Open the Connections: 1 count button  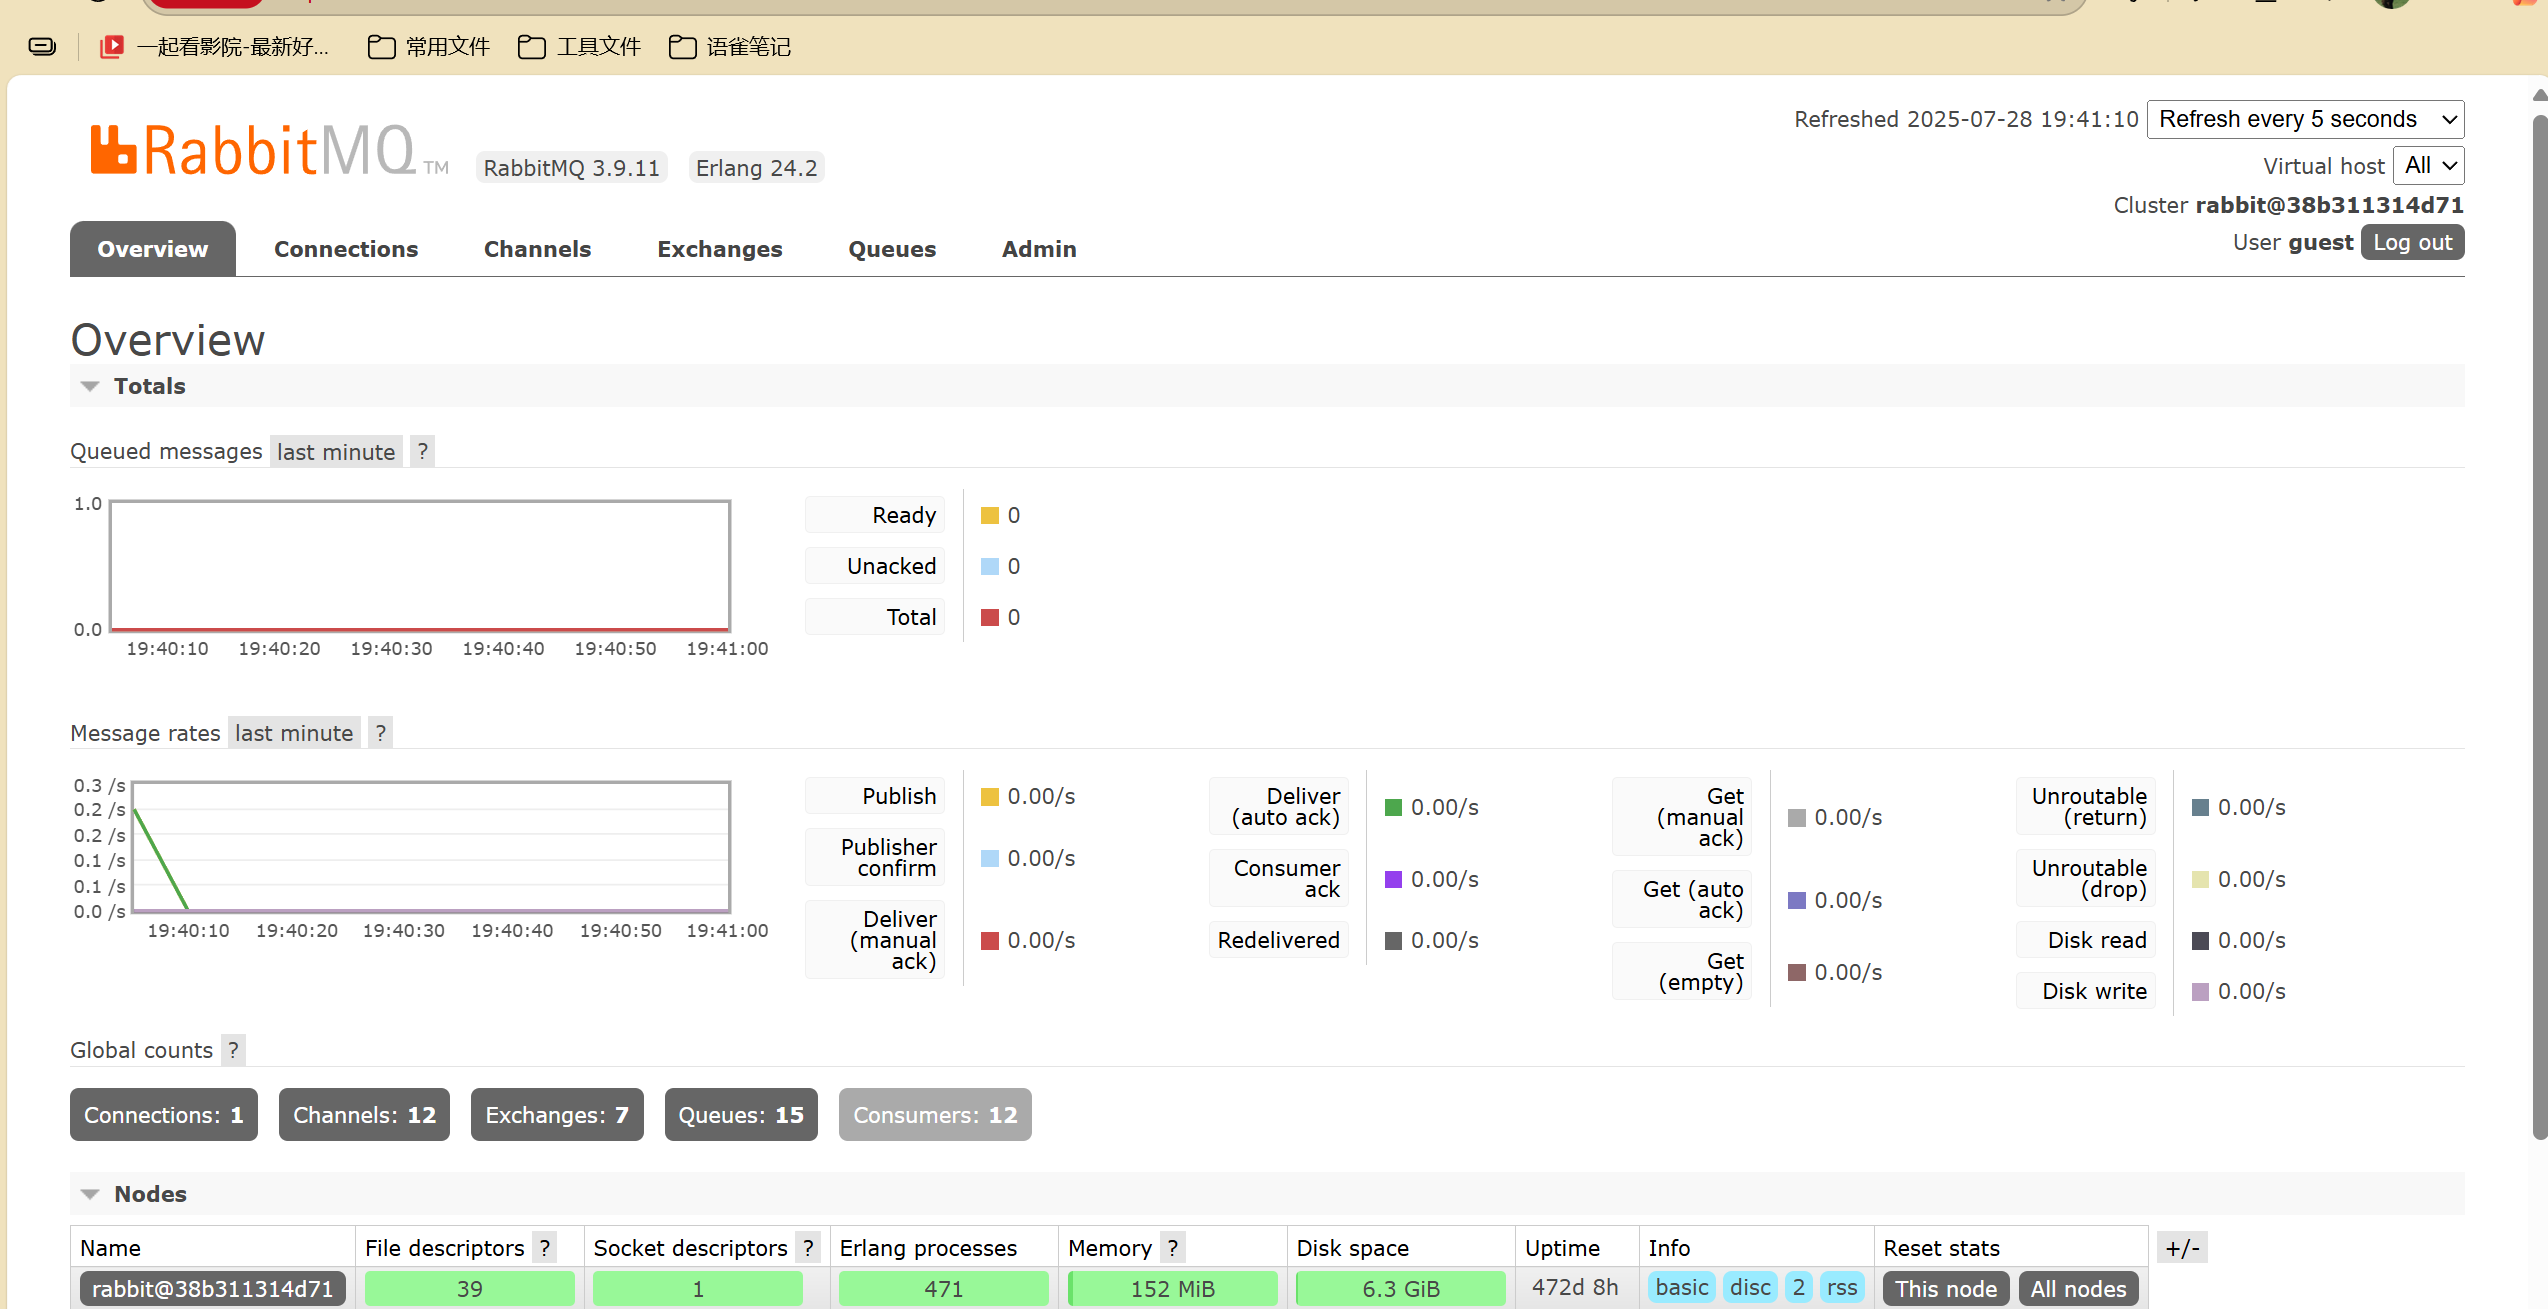pyautogui.click(x=164, y=1114)
